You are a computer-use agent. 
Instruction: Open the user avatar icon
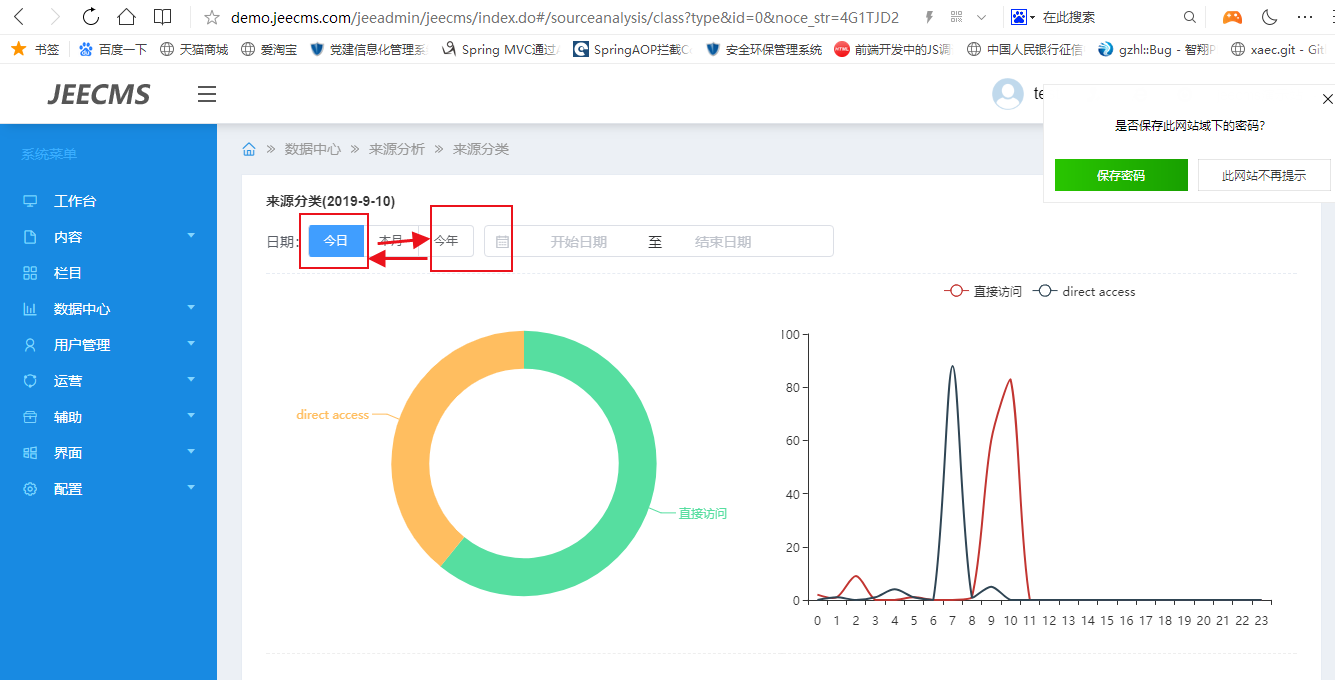[1007, 94]
